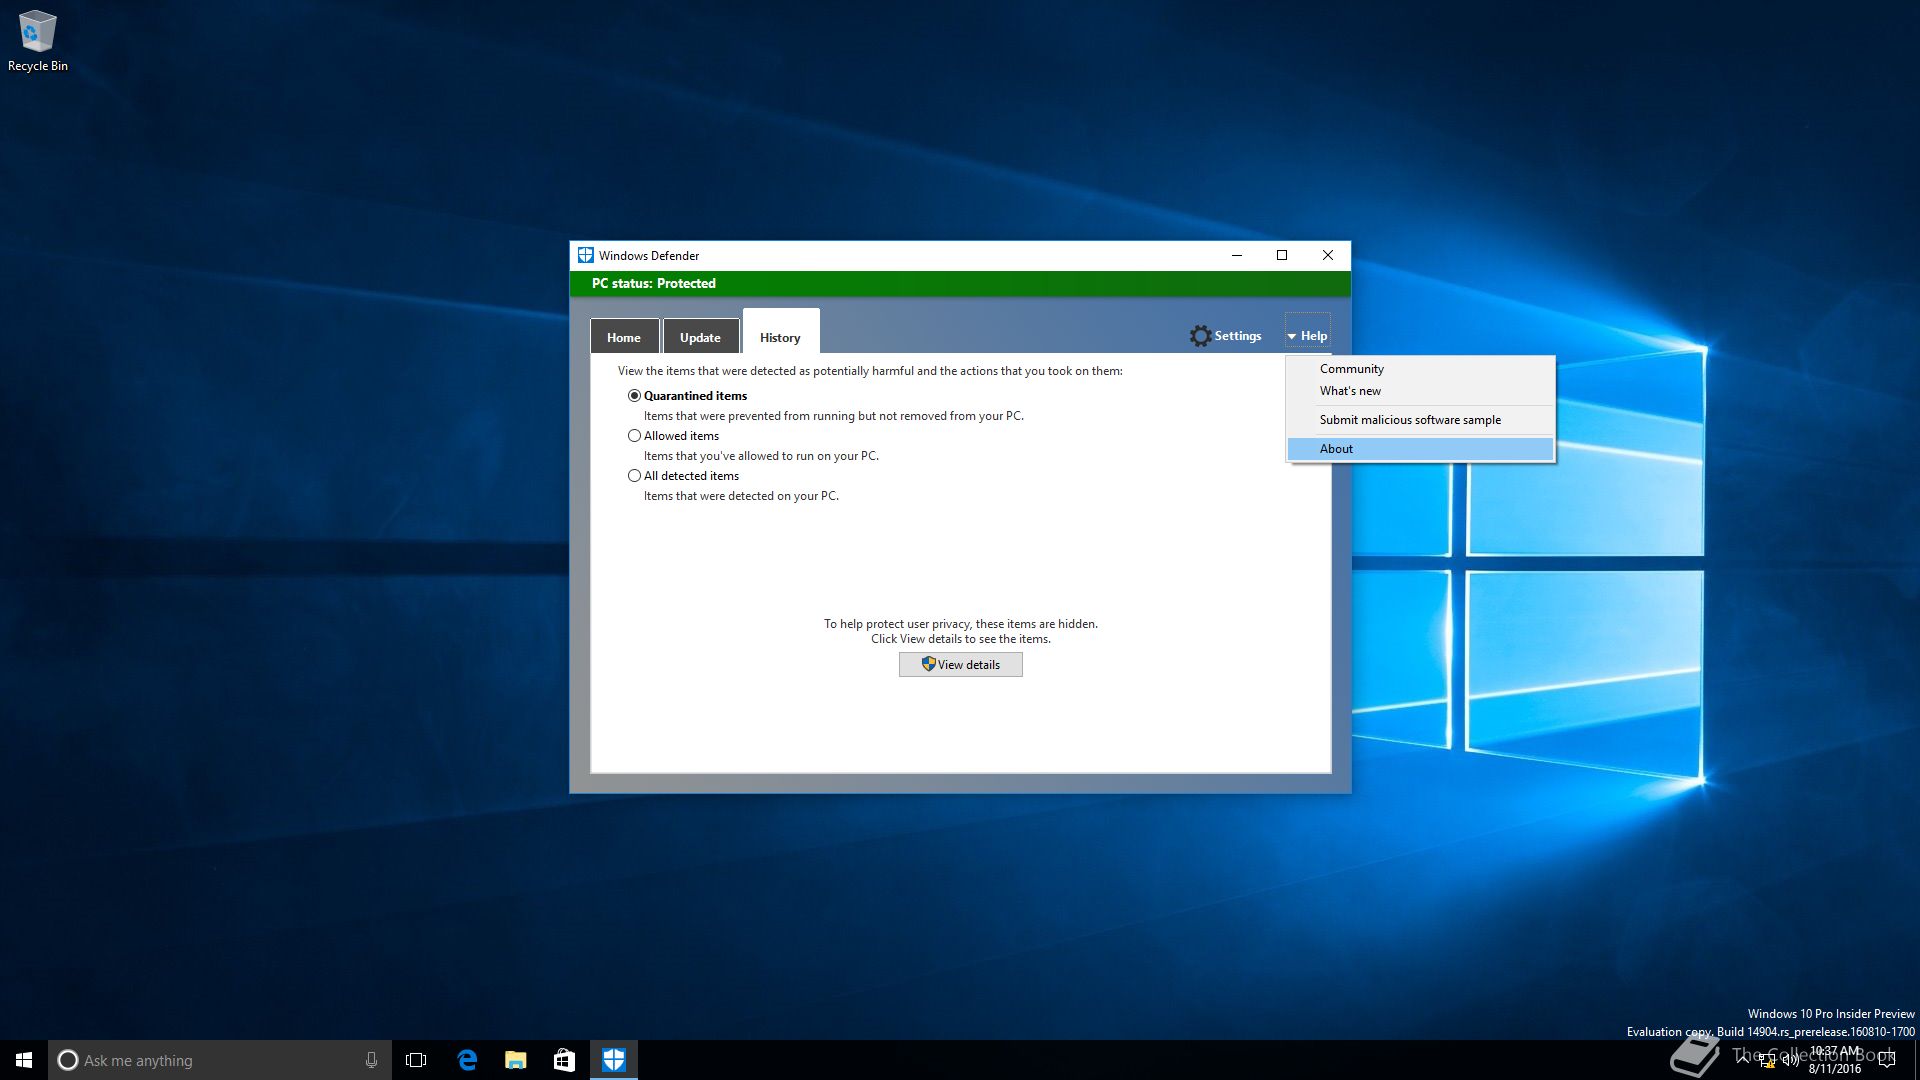1920x1080 pixels.
Task: Click the Windows Defender title bar icon
Action: [x=586, y=255]
